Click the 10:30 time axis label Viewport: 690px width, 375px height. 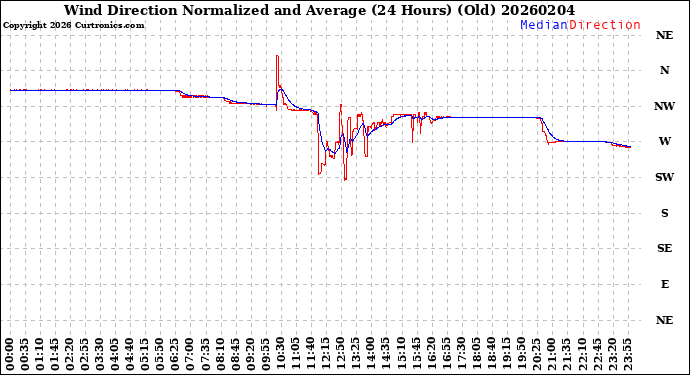coord(281,354)
